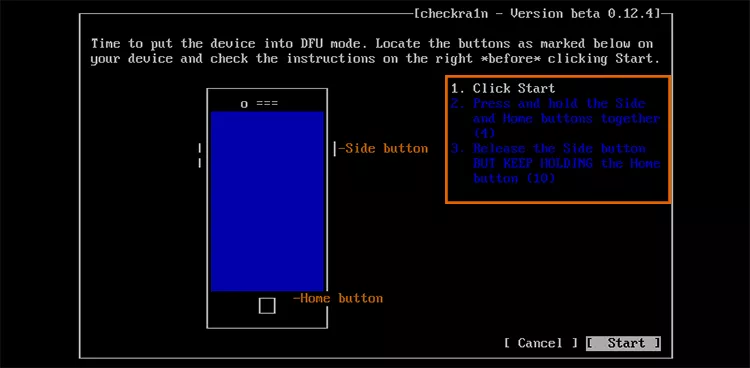Click the lower volume button mark
750x368 pixels.
pos(199,163)
